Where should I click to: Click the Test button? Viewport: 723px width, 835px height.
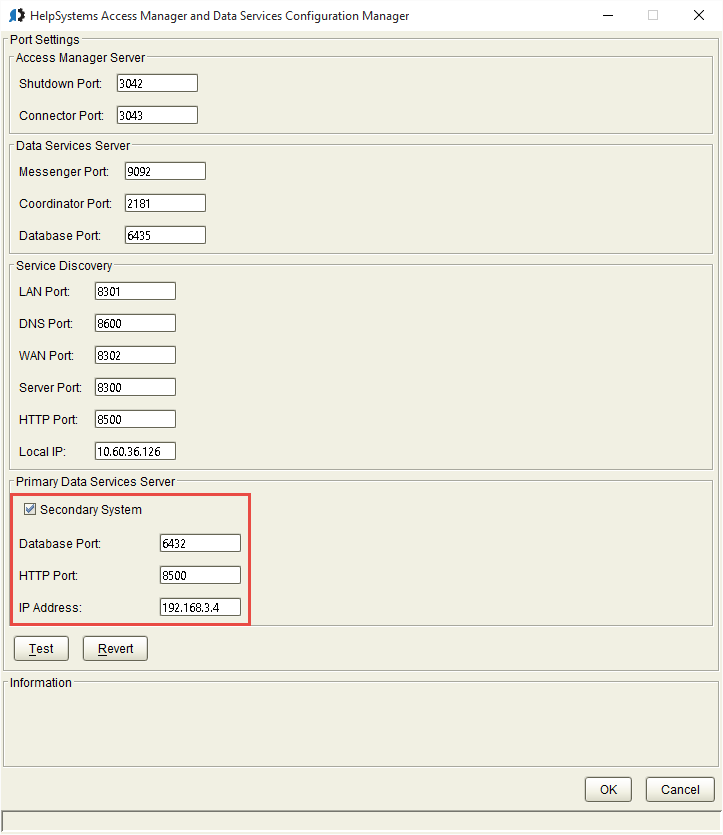pos(41,648)
